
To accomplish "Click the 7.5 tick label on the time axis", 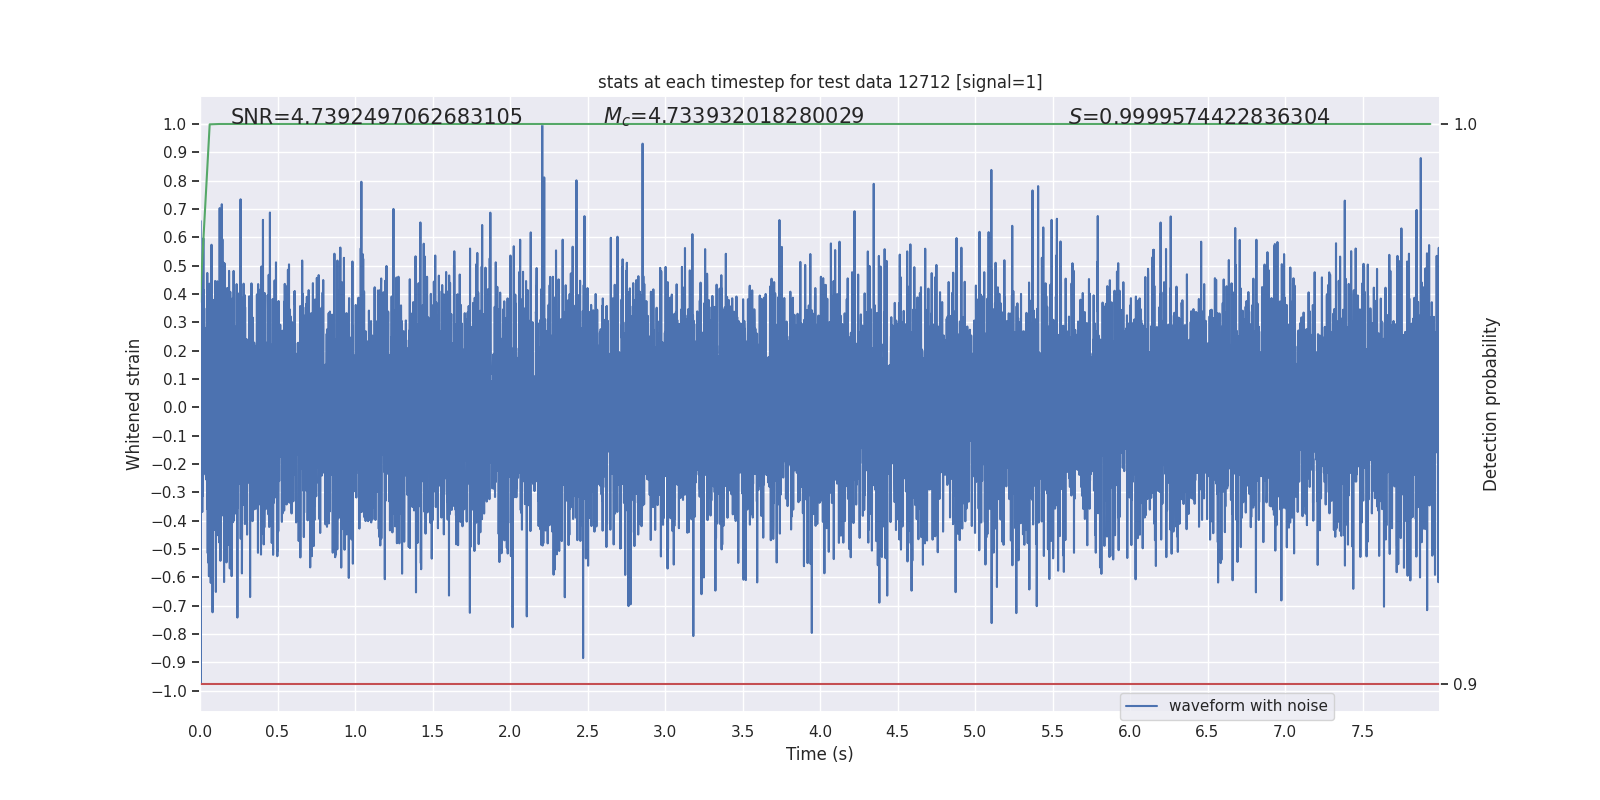I will point(1362,732).
